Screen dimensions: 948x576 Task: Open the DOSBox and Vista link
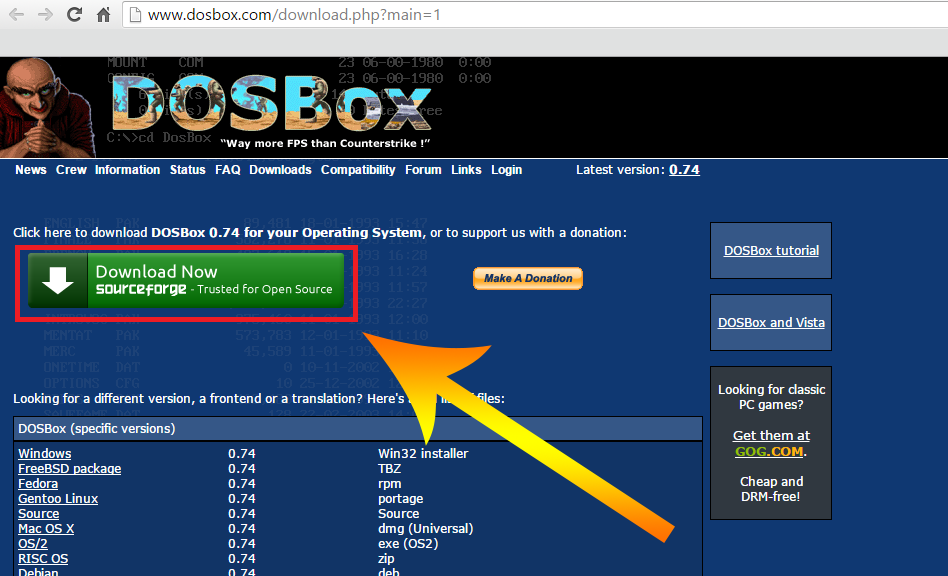(771, 323)
